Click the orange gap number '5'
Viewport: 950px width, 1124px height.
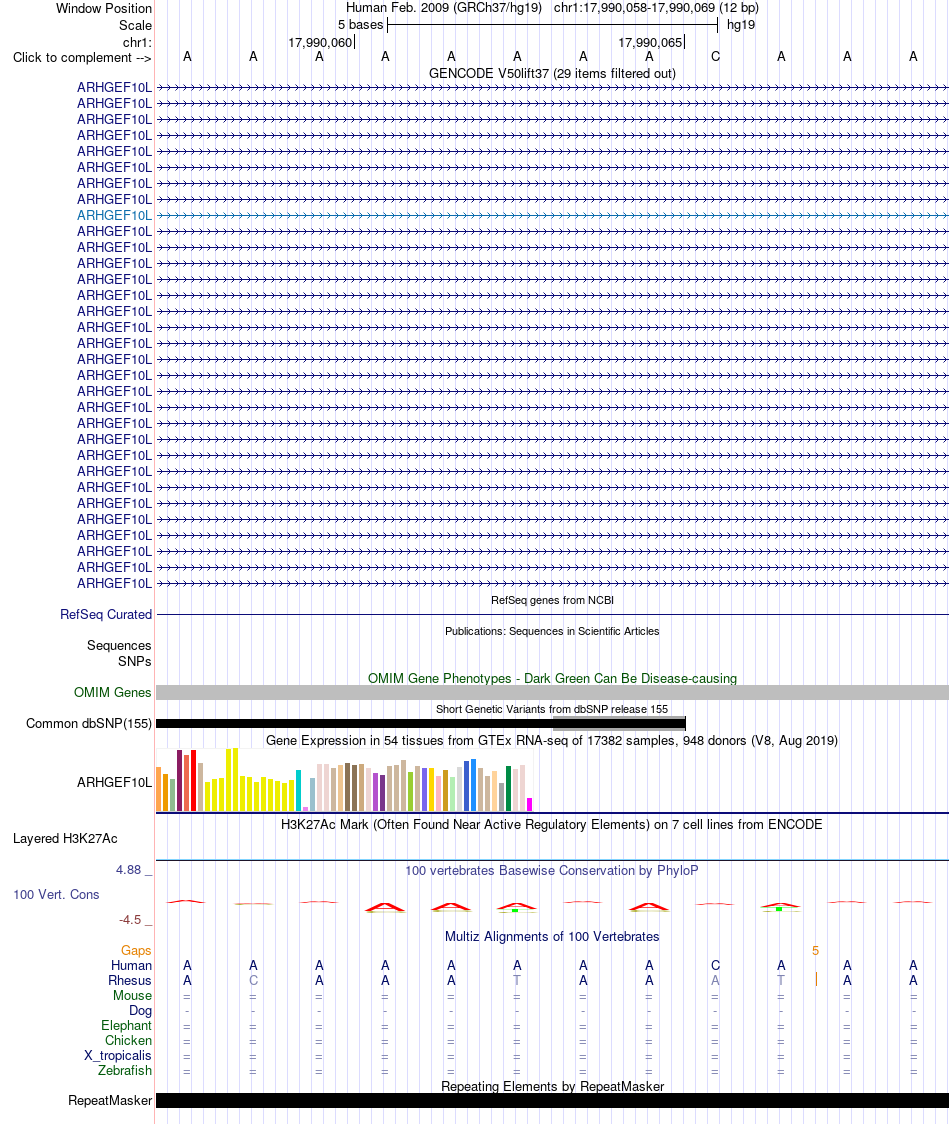815,951
